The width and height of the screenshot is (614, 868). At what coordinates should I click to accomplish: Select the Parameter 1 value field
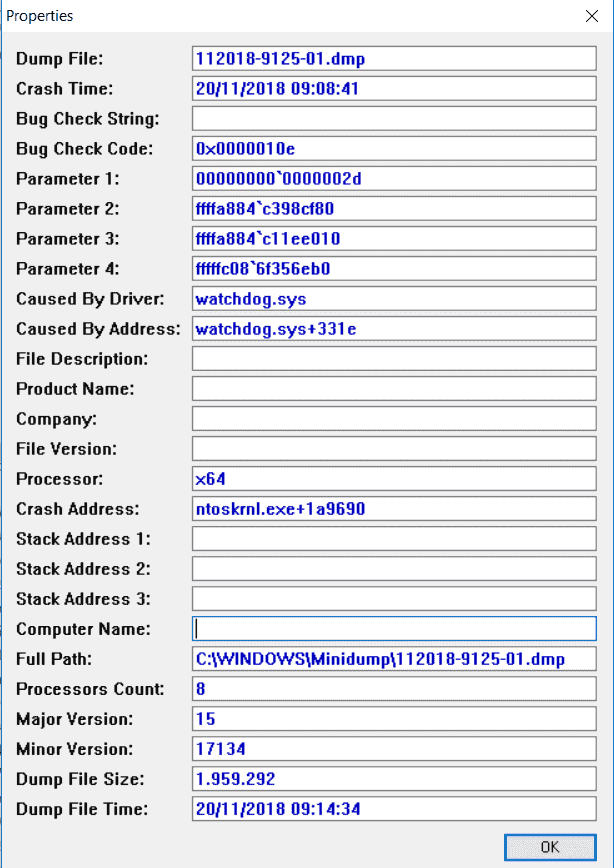[x=394, y=178]
